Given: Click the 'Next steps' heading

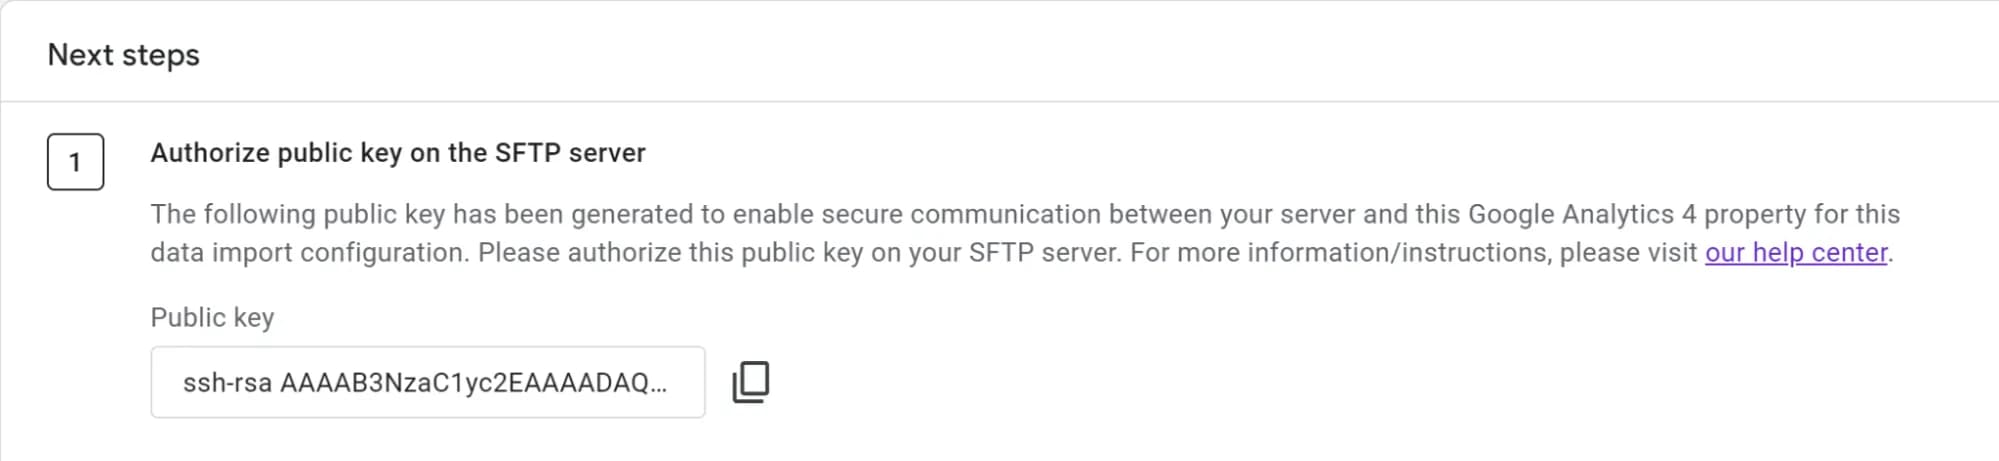Looking at the screenshot, I should point(124,55).
